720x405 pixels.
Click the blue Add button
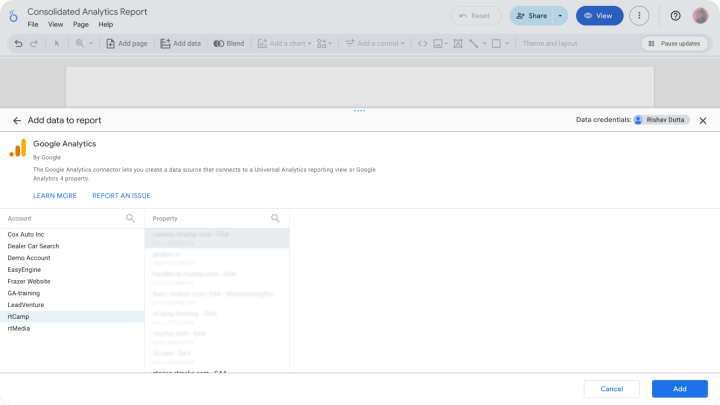click(680, 389)
